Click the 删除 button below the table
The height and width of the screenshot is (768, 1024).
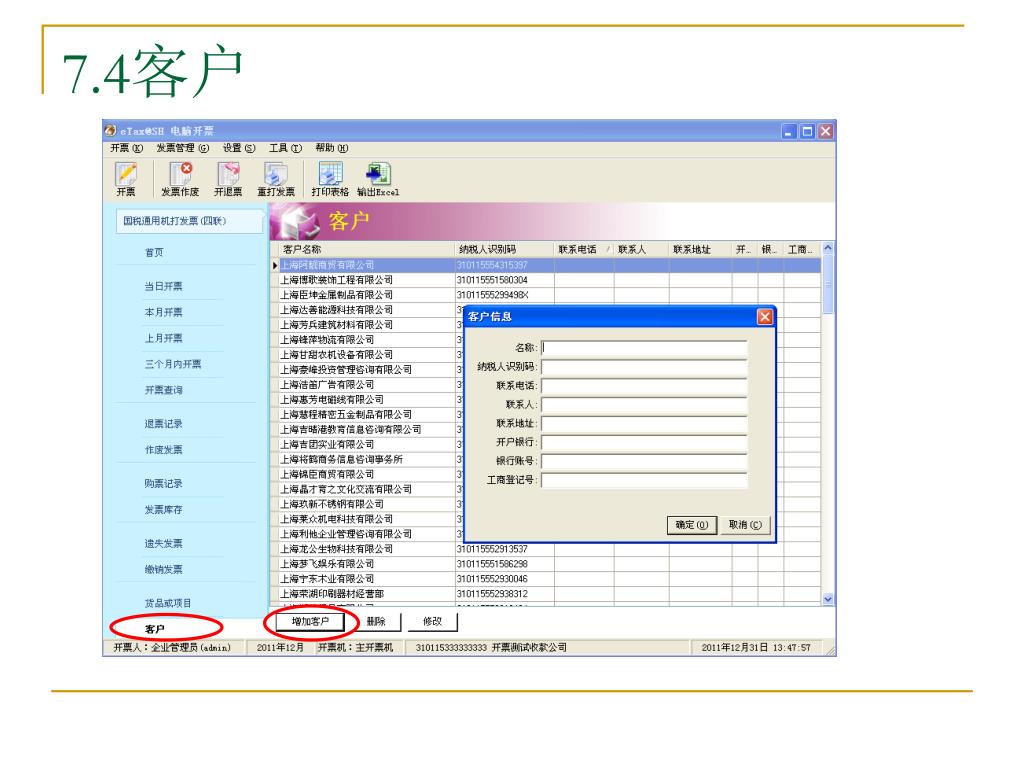coord(376,622)
